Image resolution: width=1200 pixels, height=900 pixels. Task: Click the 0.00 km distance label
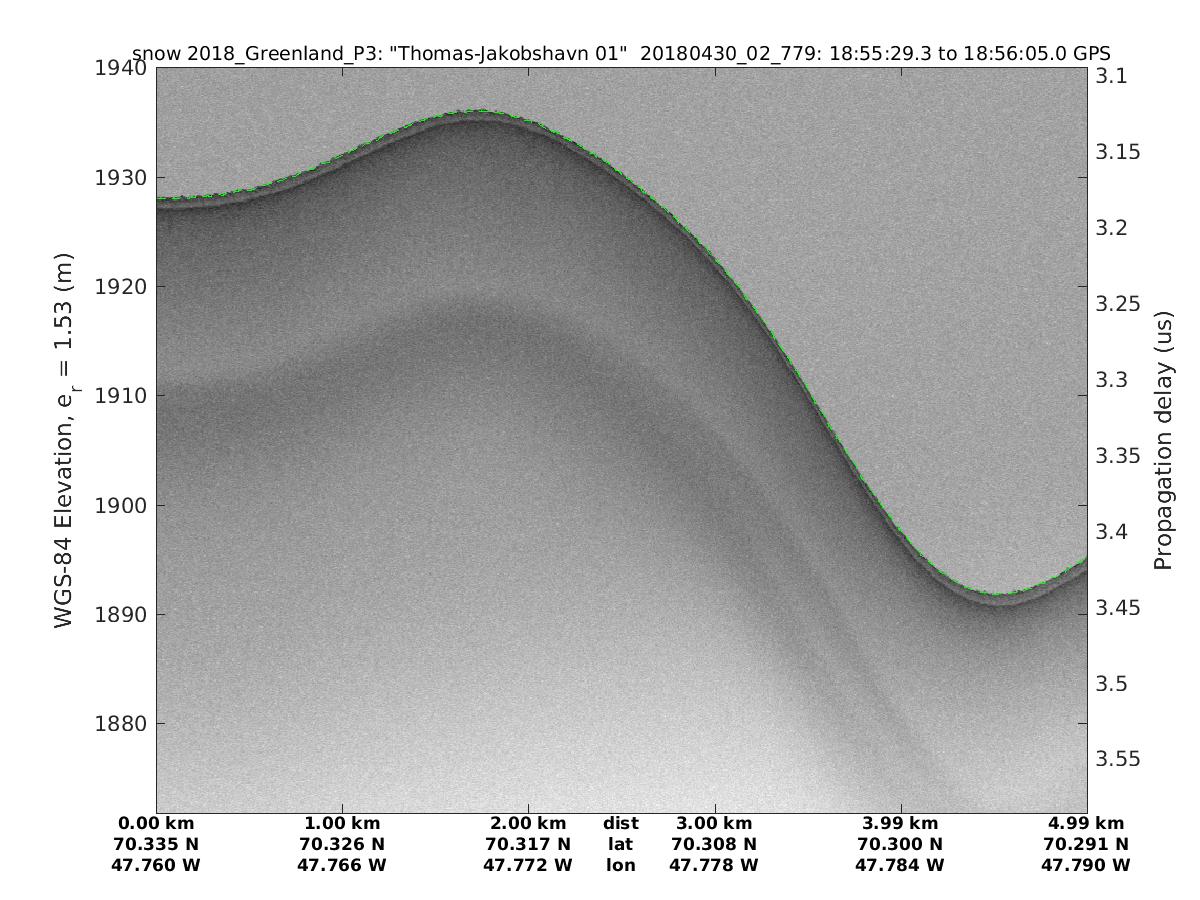click(x=156, y=824)
